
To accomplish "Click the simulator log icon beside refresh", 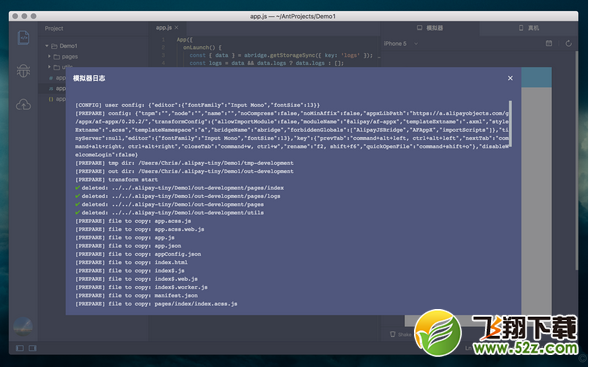I will 549,44.
